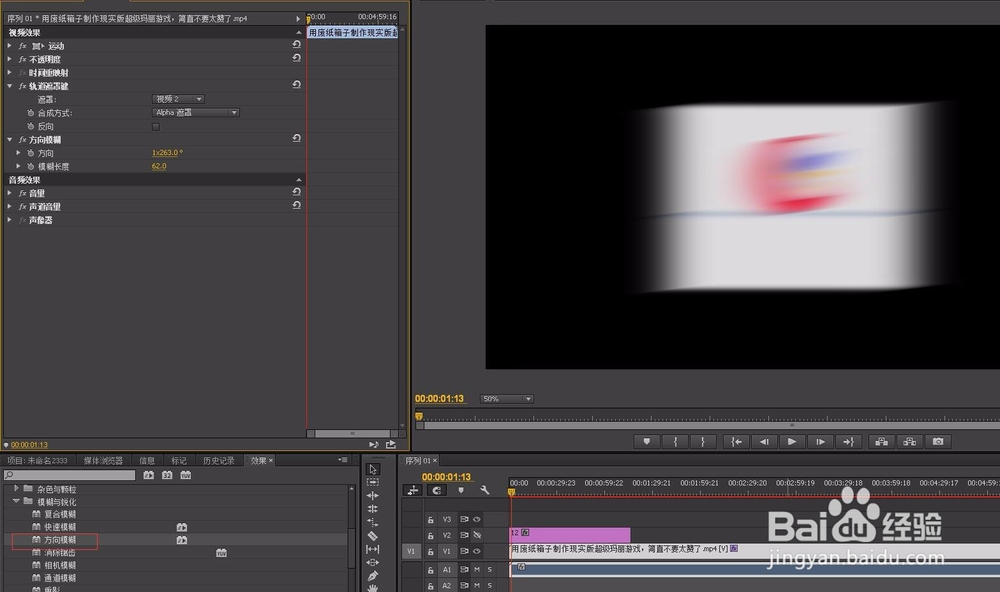Reset the 运动 effect
The width and height of the screenshot is (1000, 592).
[x=297, y=45]
